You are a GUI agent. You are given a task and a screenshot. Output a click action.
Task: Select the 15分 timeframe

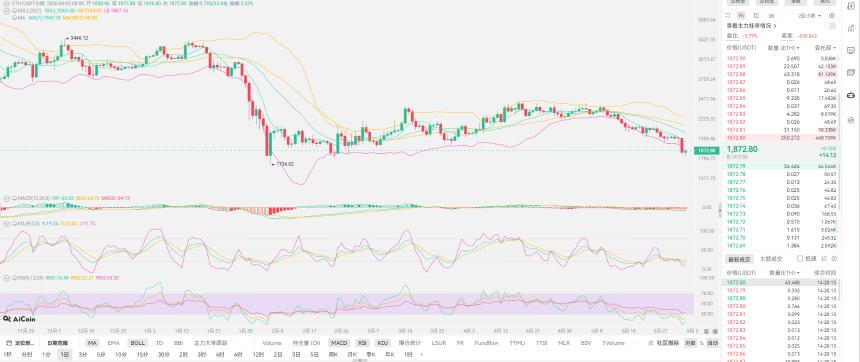coord(142,354)
